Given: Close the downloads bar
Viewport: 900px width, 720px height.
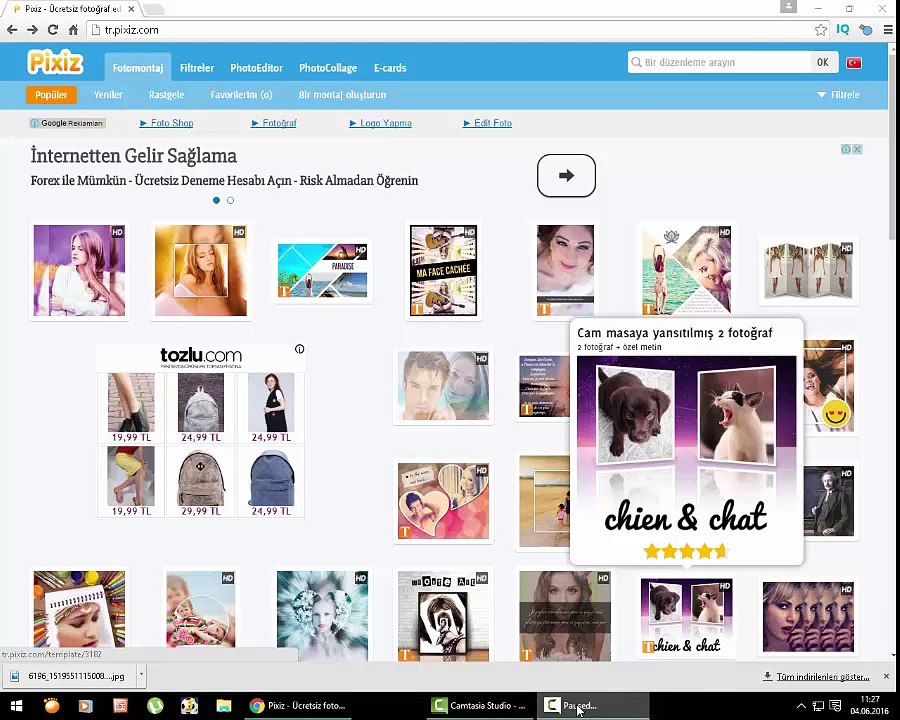Looking at the screenshot, I should tap(886, 676).
